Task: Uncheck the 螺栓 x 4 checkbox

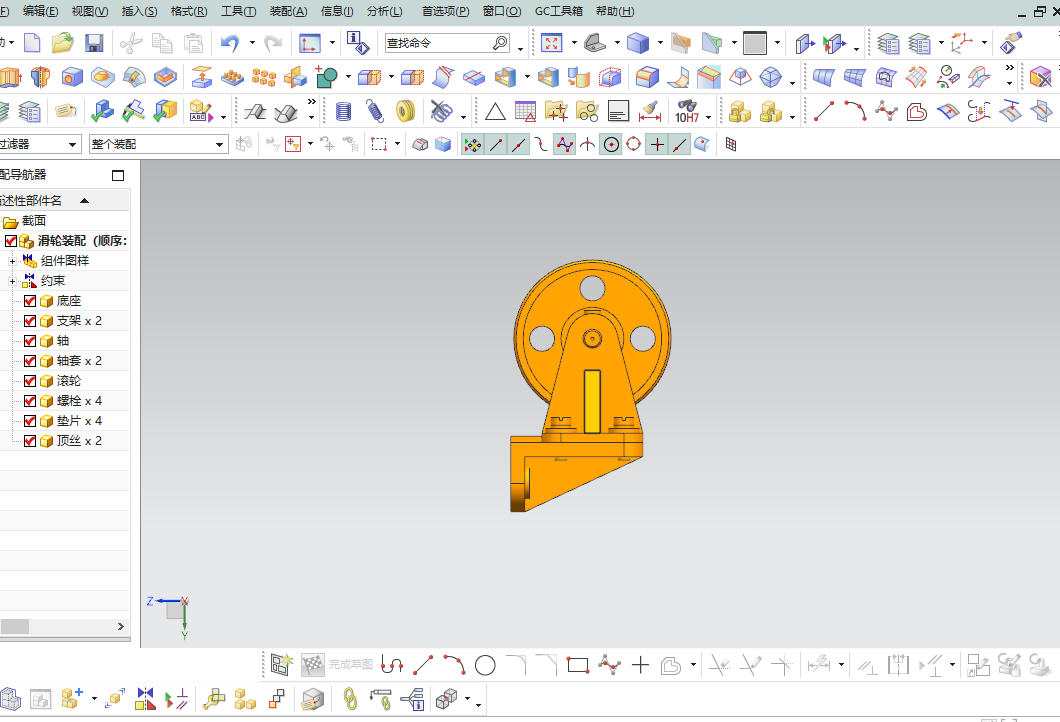Action: click(x=30, y=401)
